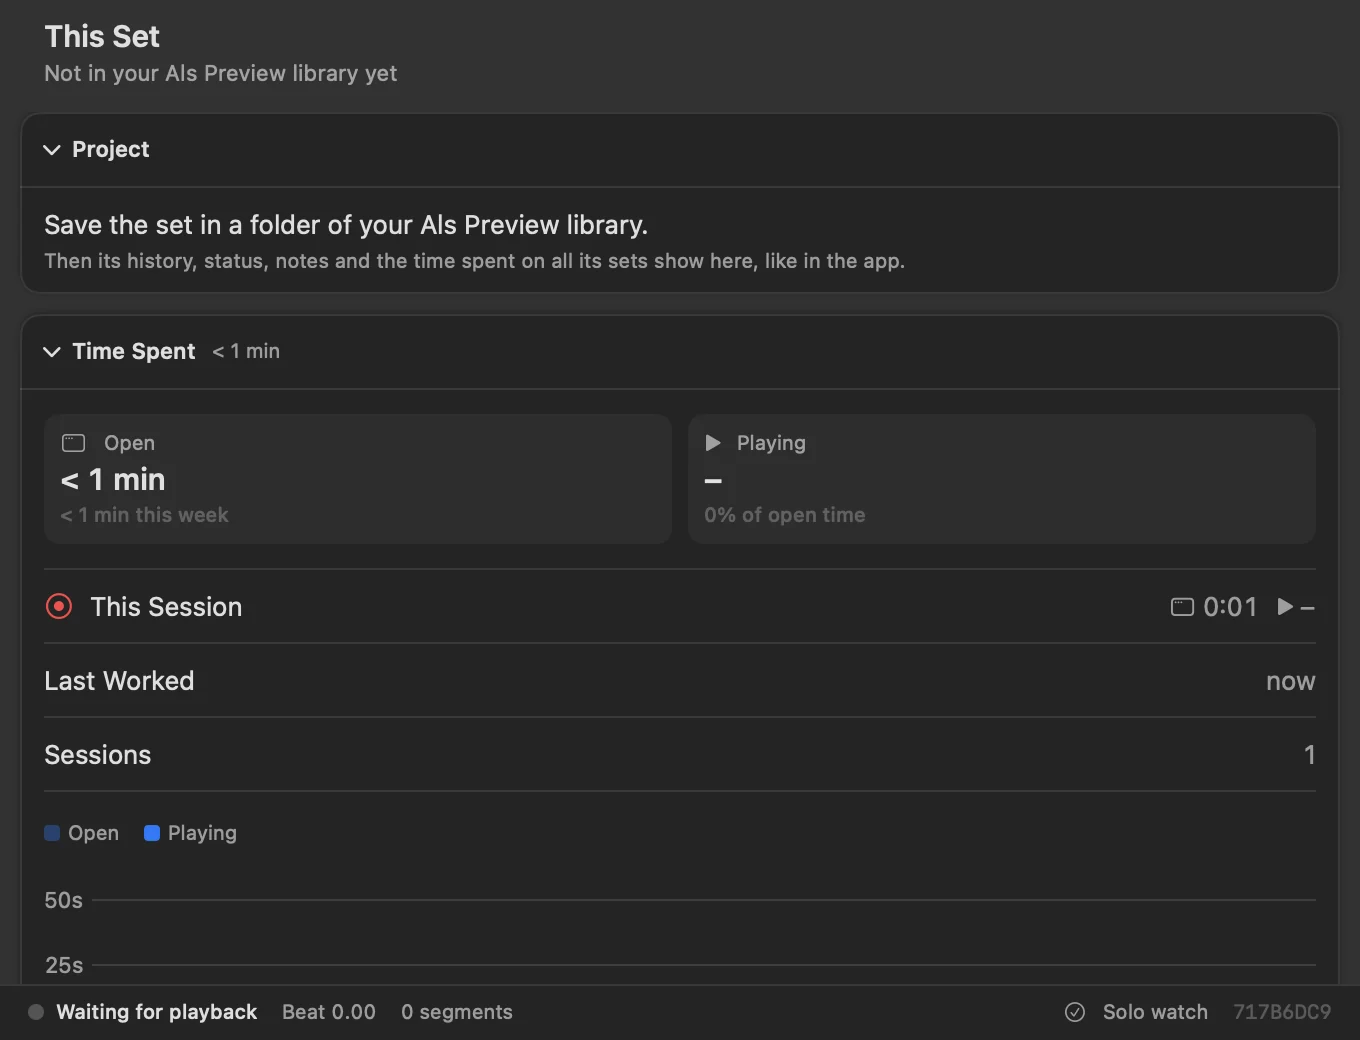The image size is (1360, 1040).
Task: Click "< 1 min this week" text
Action: (x=144, y=515)
